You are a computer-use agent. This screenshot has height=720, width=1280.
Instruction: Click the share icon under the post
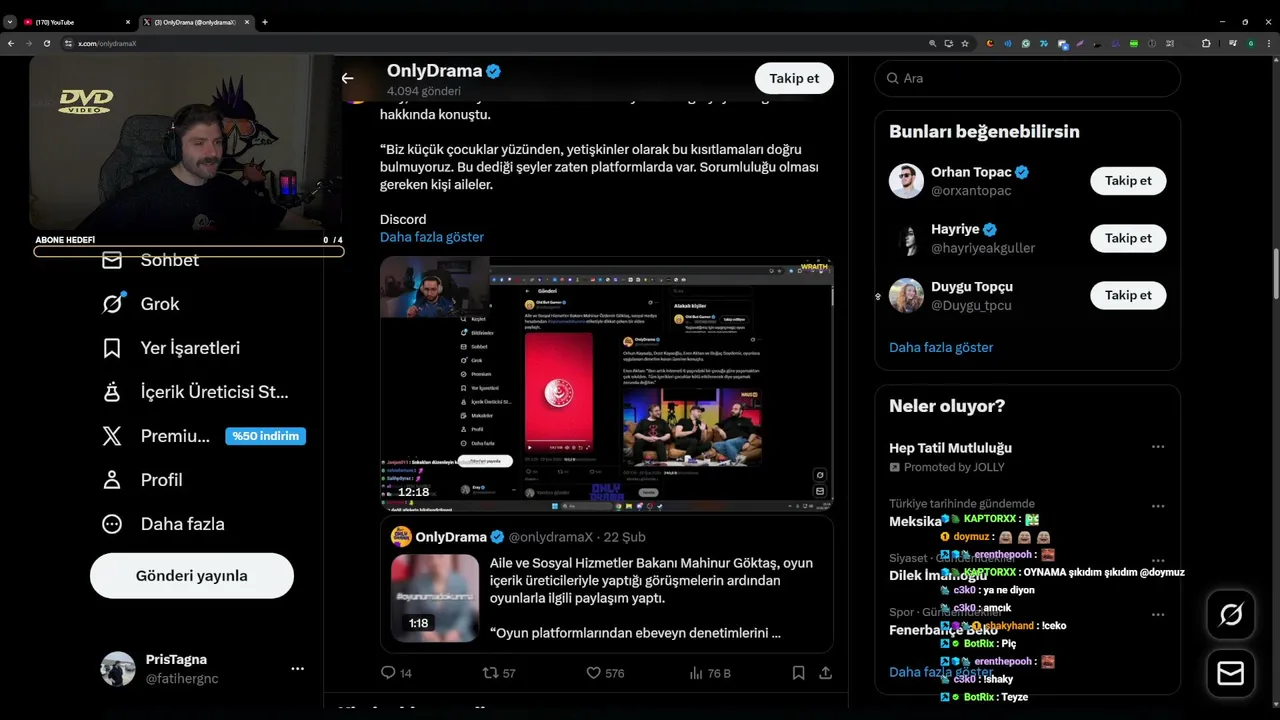click(x=825, y=673)
